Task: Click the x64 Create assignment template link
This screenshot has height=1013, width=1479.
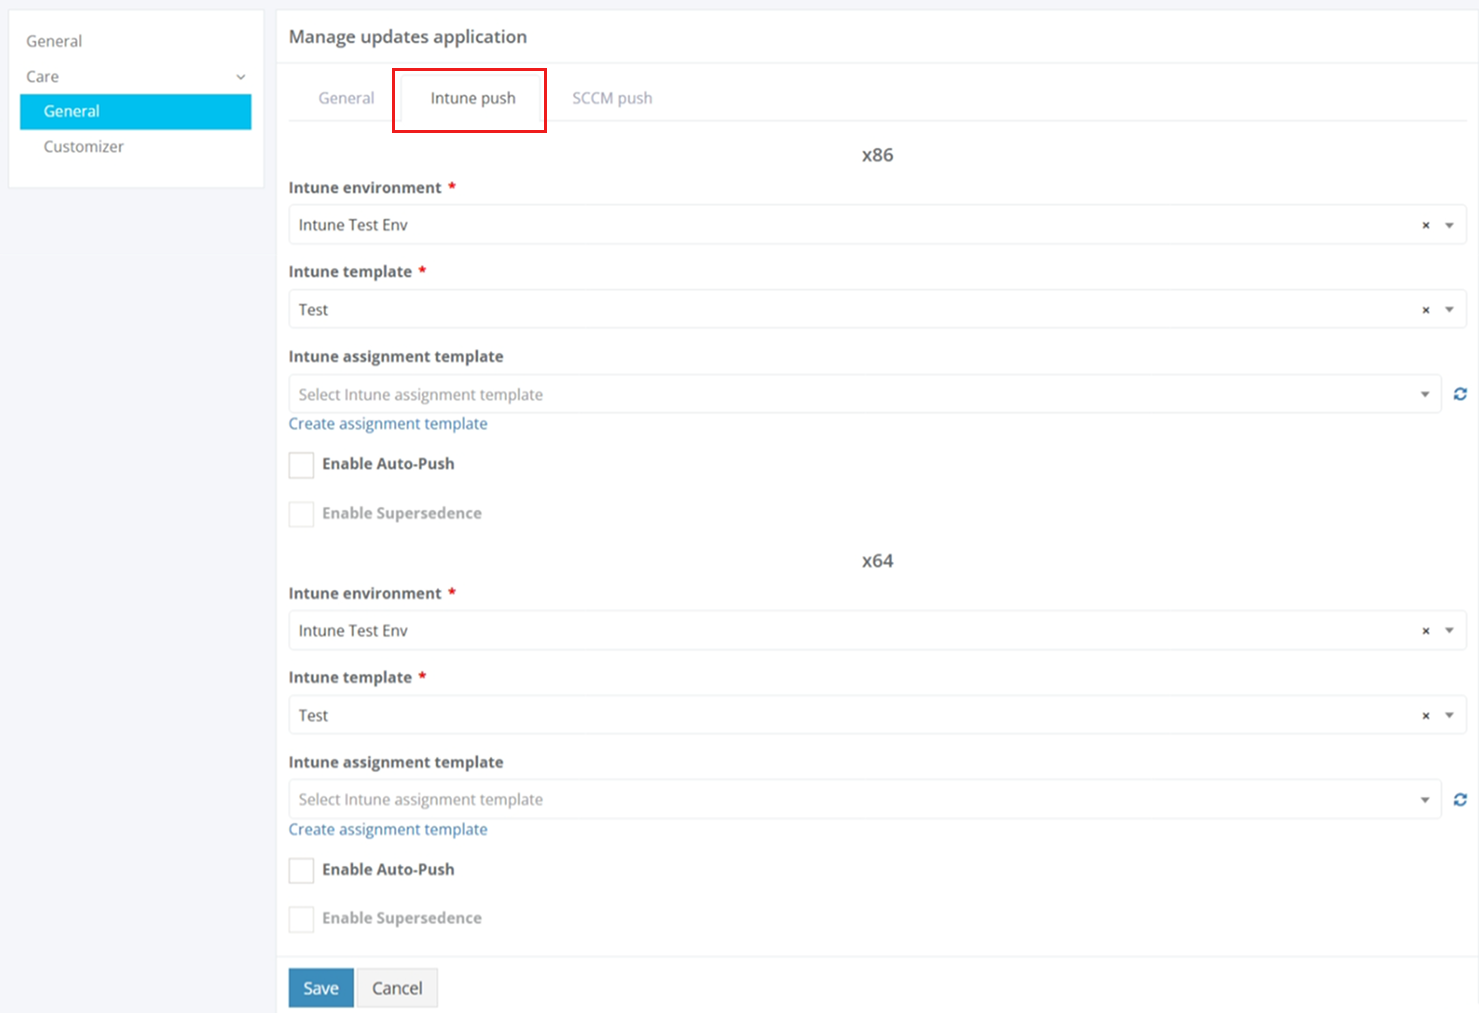Action: point(388,829)
